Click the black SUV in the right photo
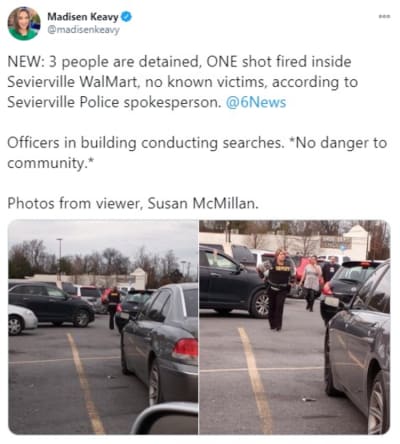Viewport: 400px width, 444px height. [234, 282]
